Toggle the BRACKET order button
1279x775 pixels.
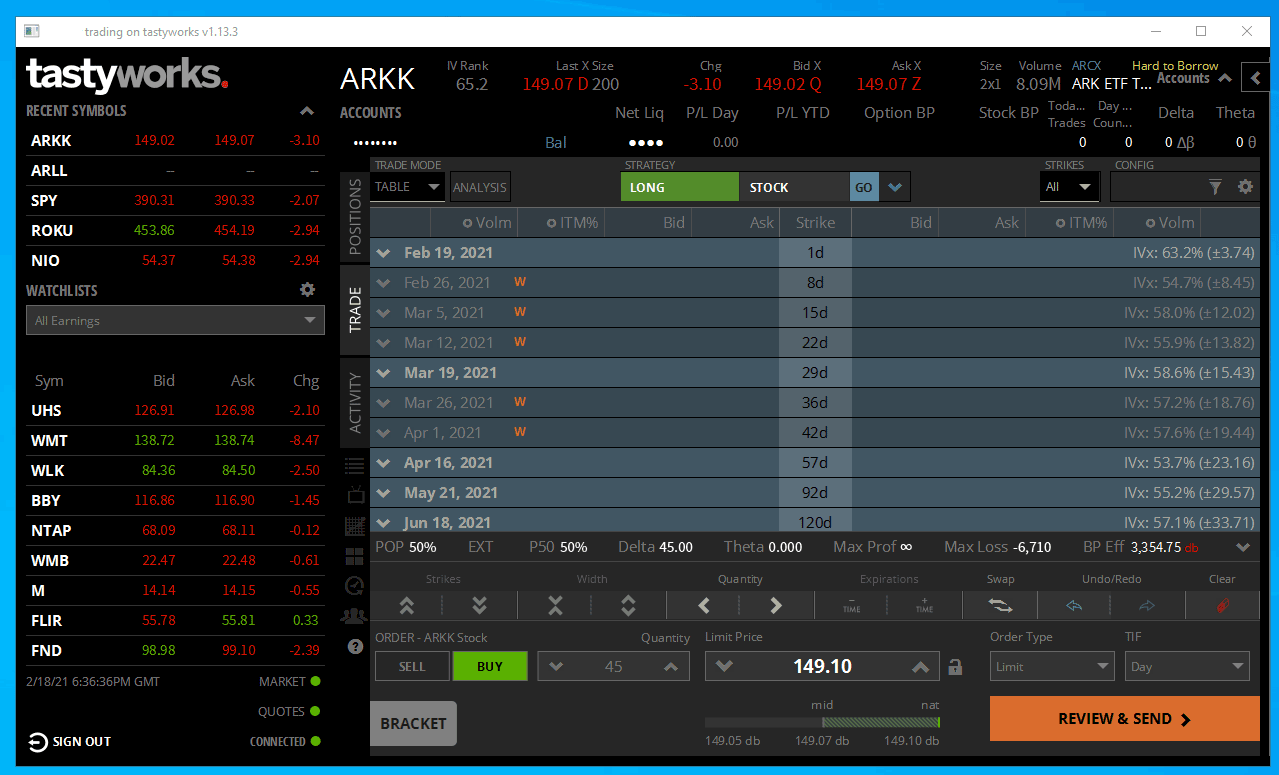[x=413, y=723]
